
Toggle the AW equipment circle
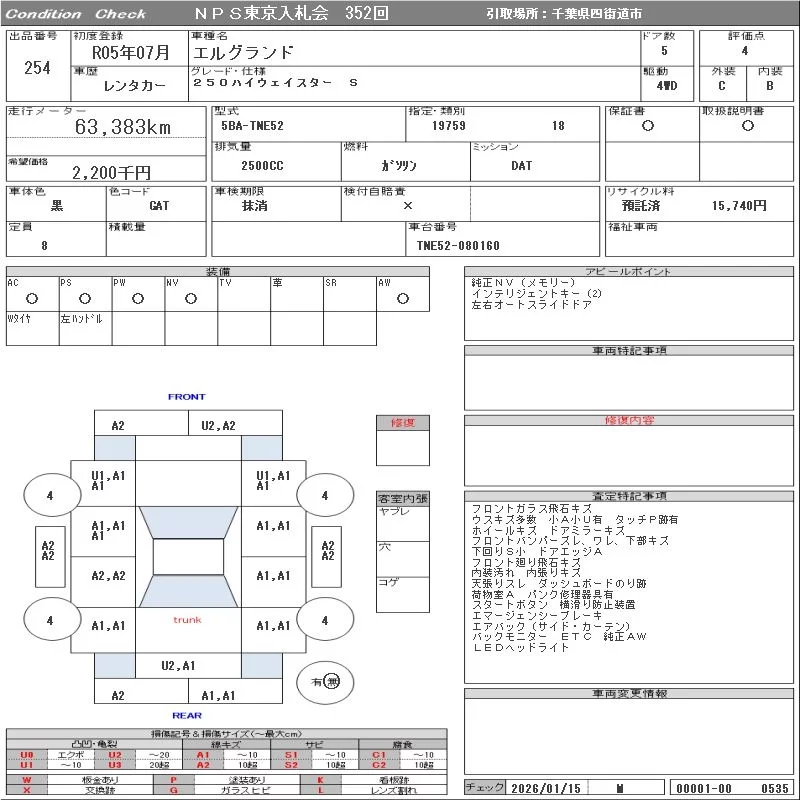(402, 298)
